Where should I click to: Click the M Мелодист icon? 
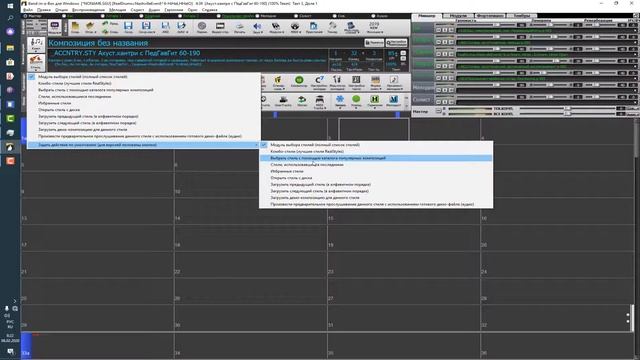coord(393,100)
